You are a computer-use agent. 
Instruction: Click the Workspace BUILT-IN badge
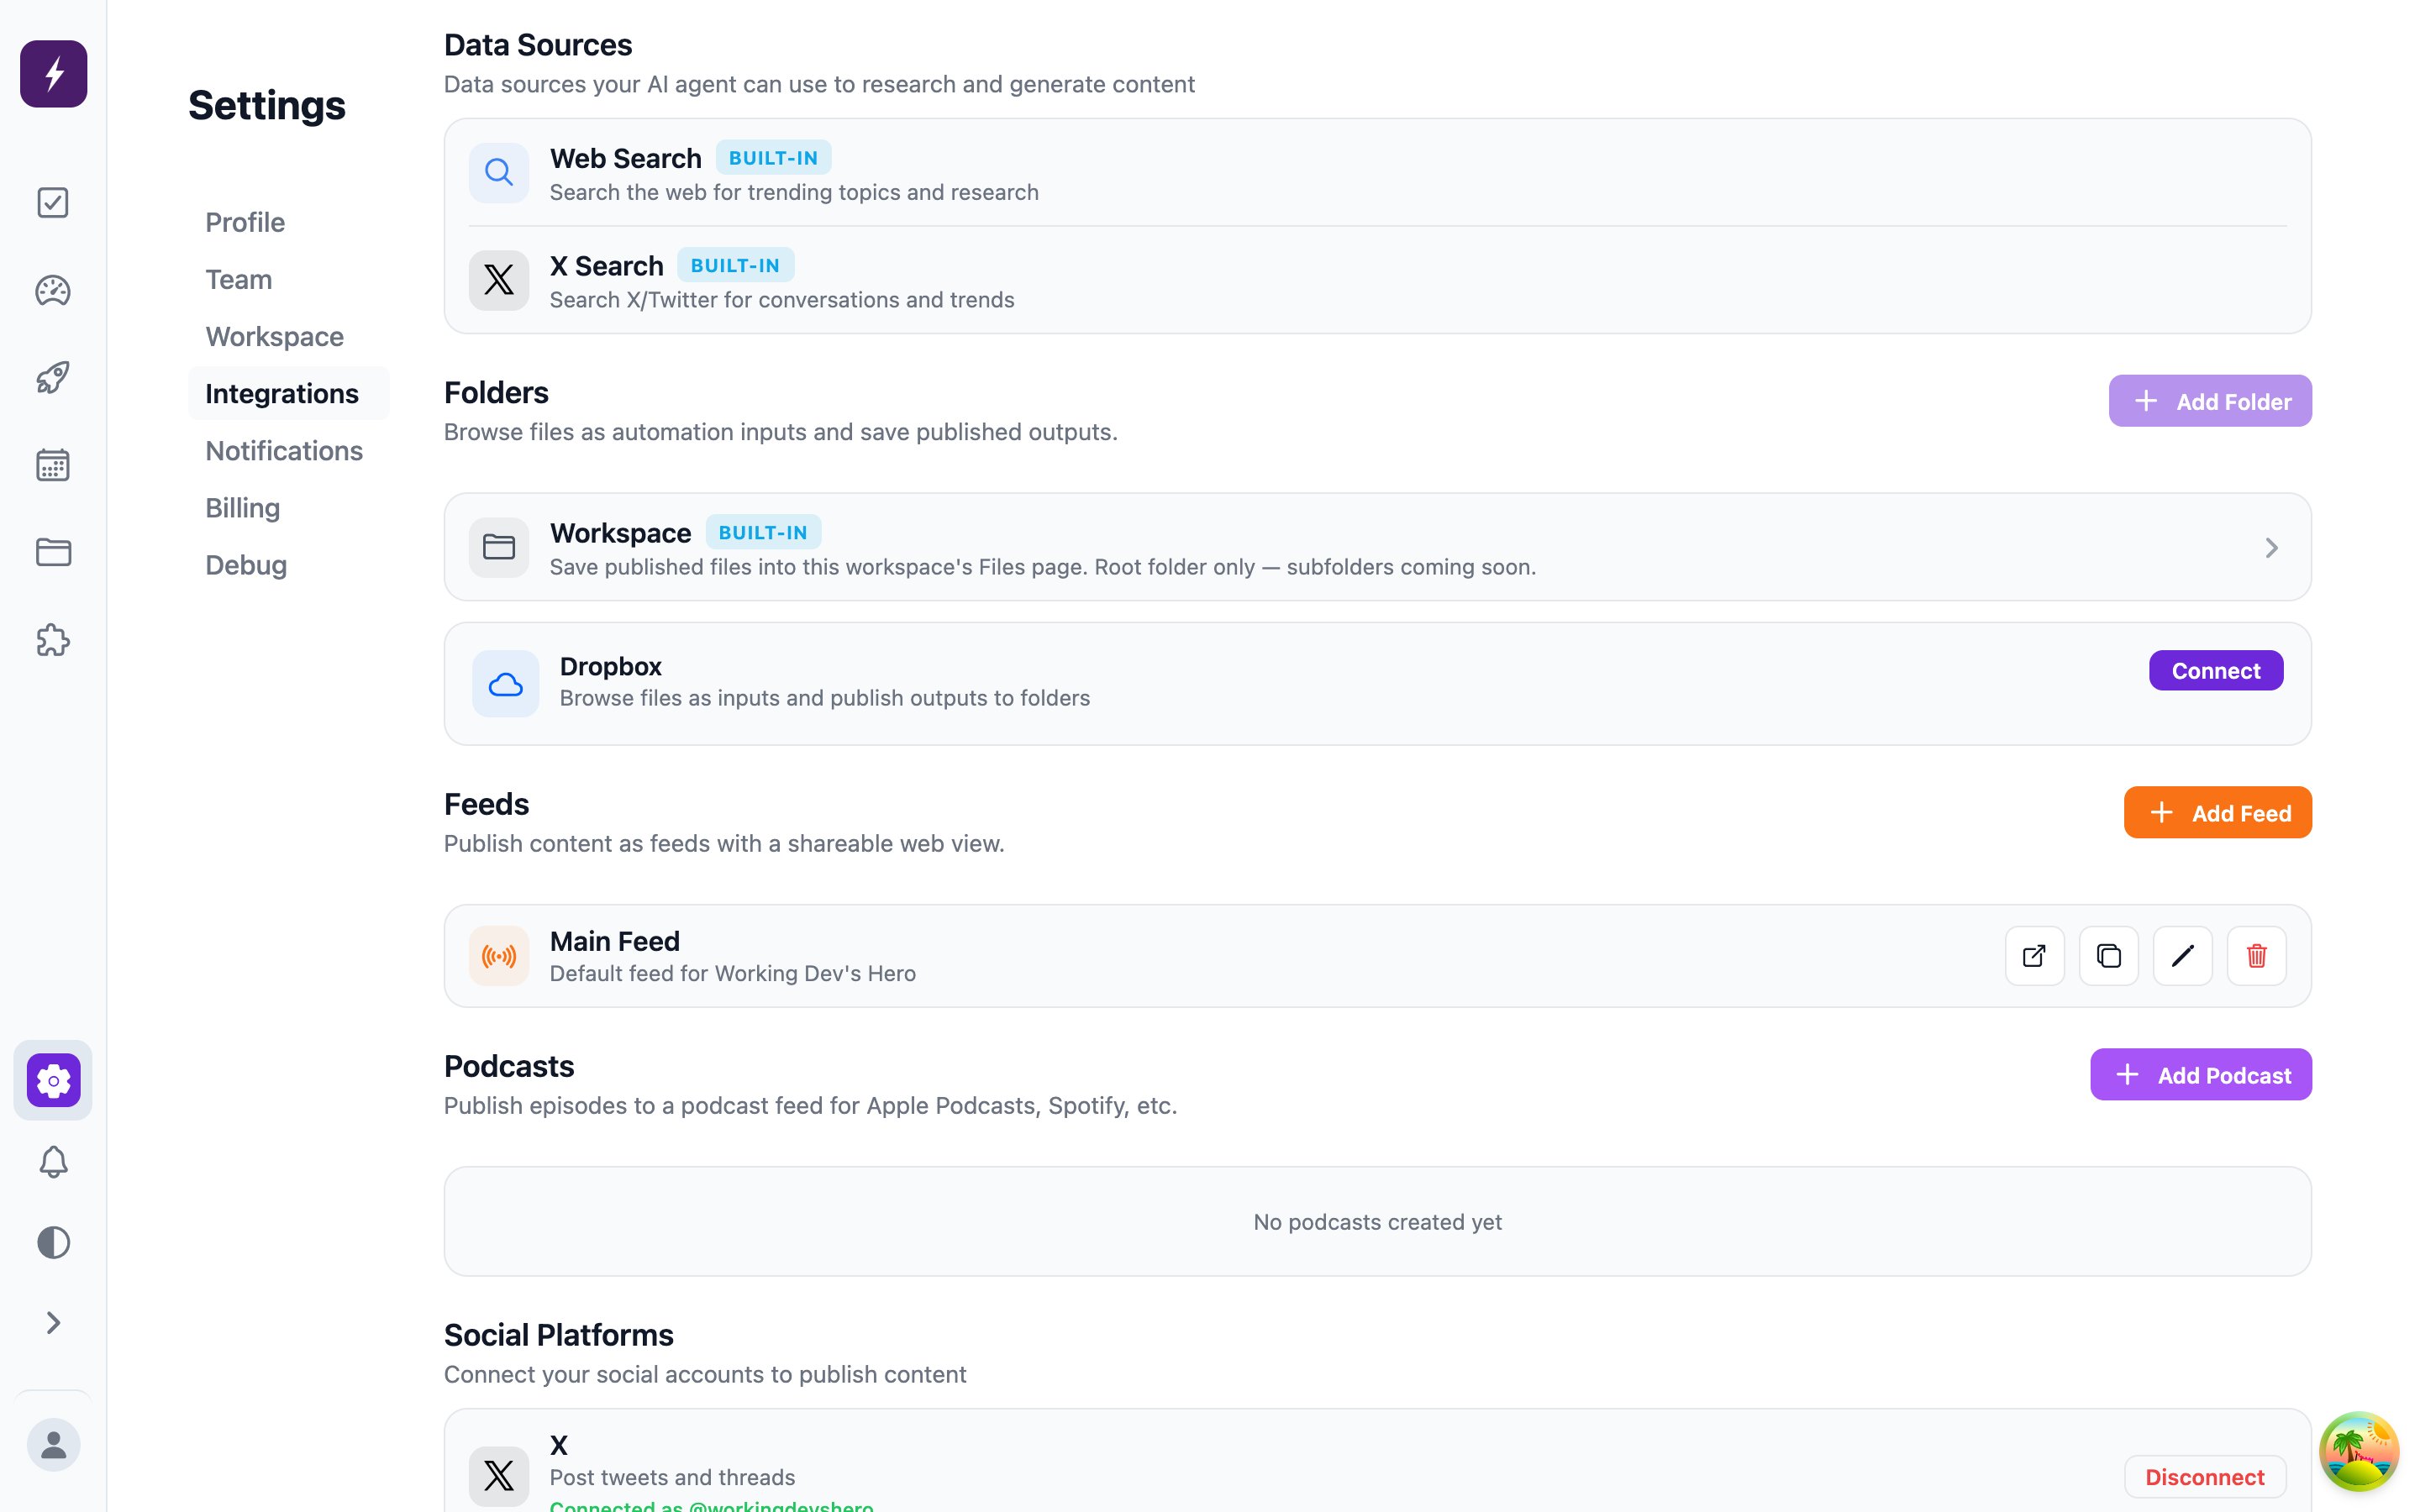click(x=763, y=532)
